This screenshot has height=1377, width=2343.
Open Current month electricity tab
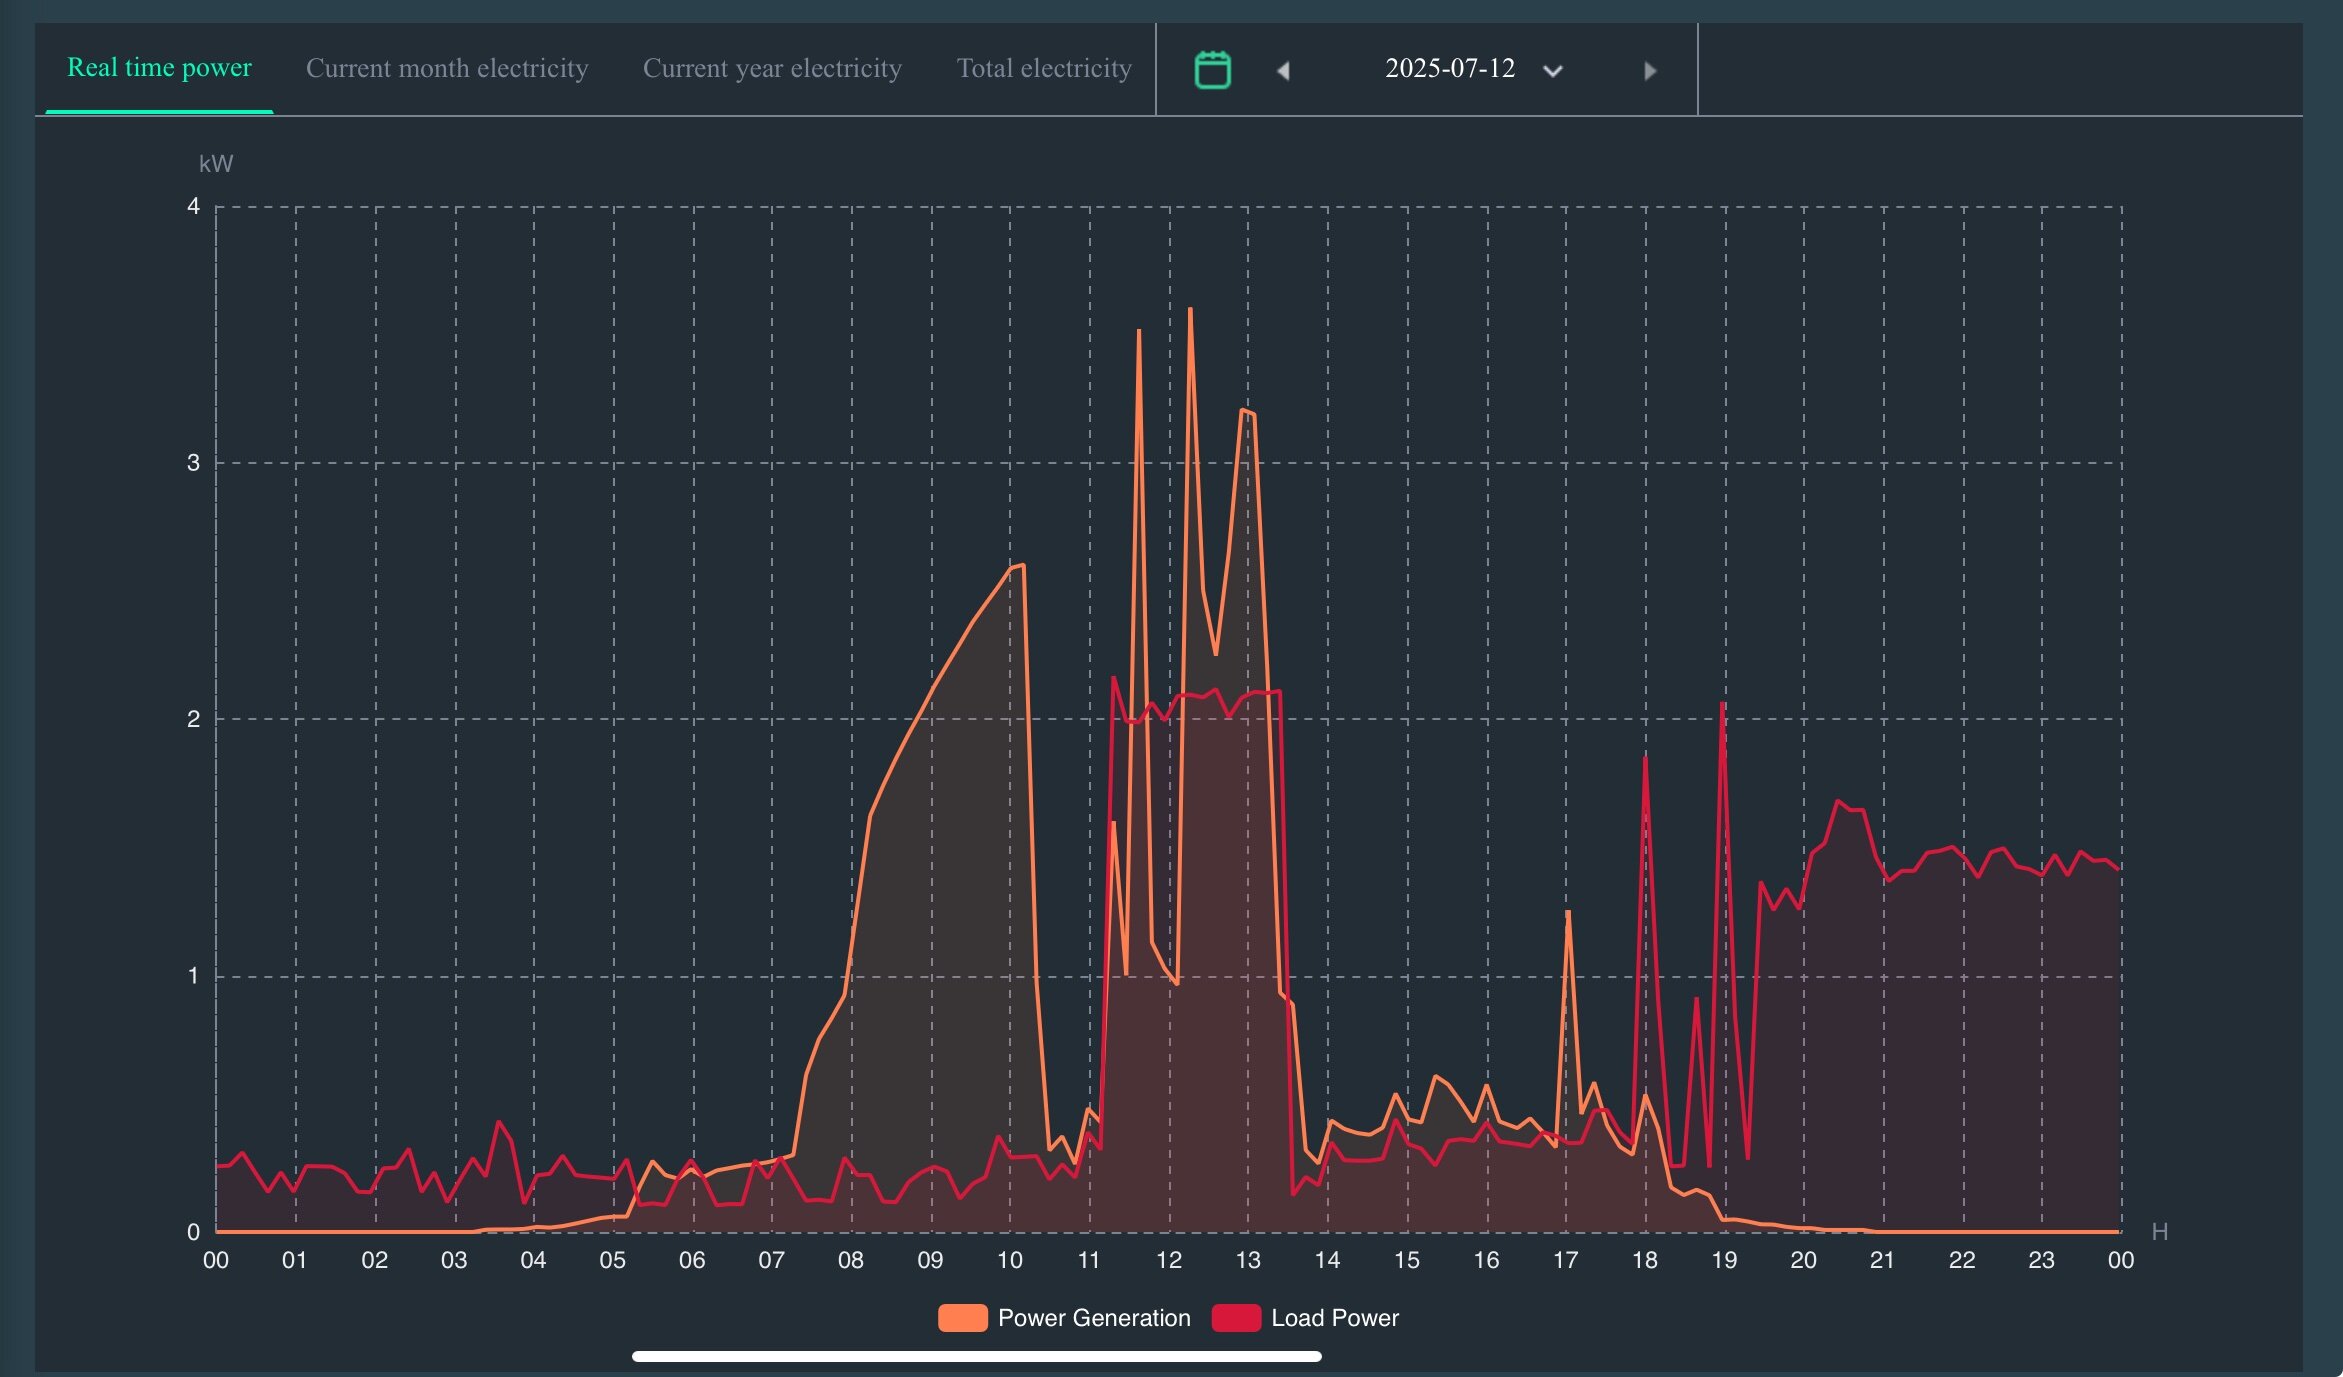pos(447,68)
